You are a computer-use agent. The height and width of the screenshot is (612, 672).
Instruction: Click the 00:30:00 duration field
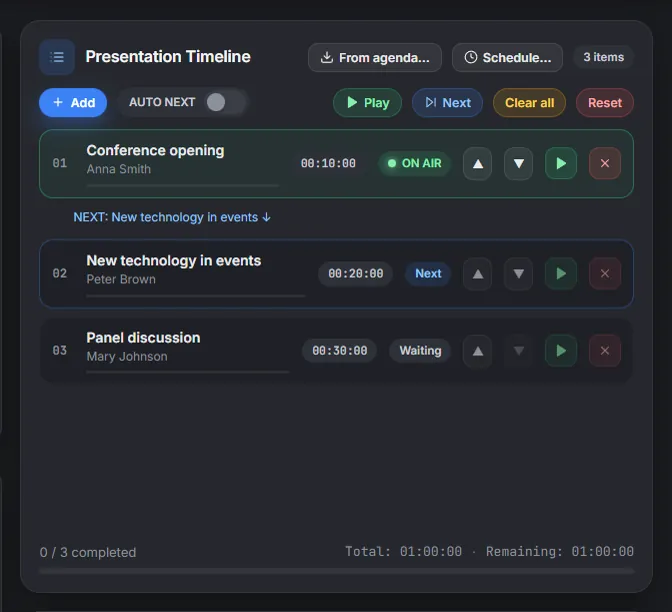[339, 351]
